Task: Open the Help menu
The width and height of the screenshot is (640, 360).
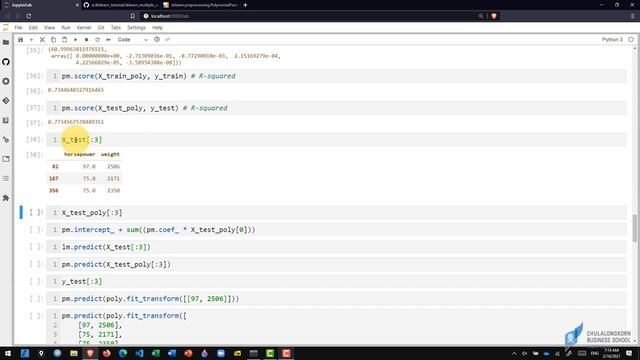Action: (x=157, y=28)
